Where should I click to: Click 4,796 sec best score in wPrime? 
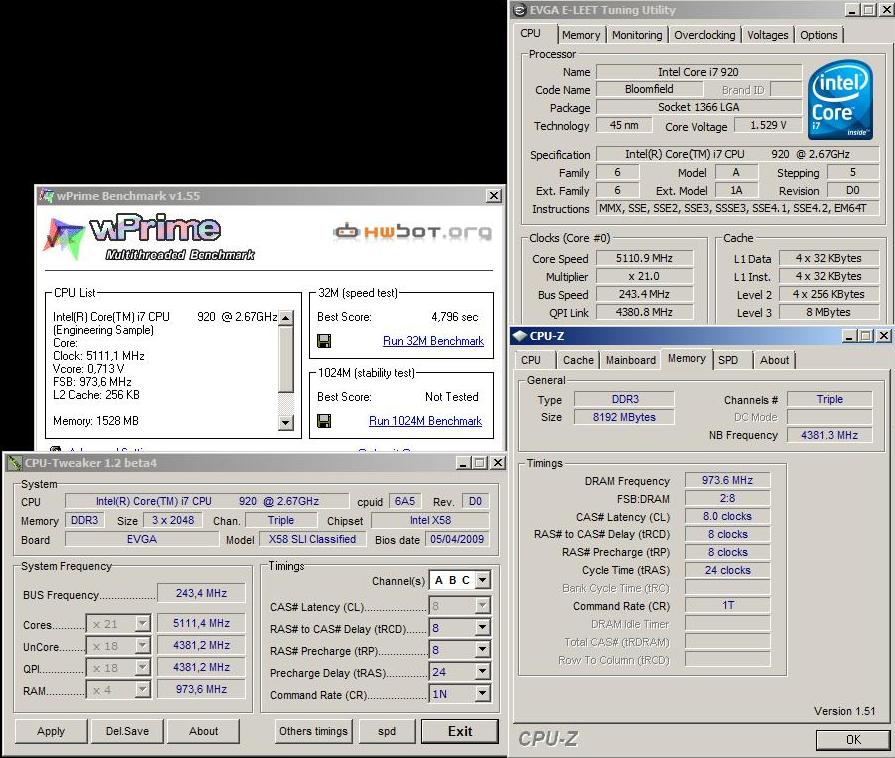454,317
